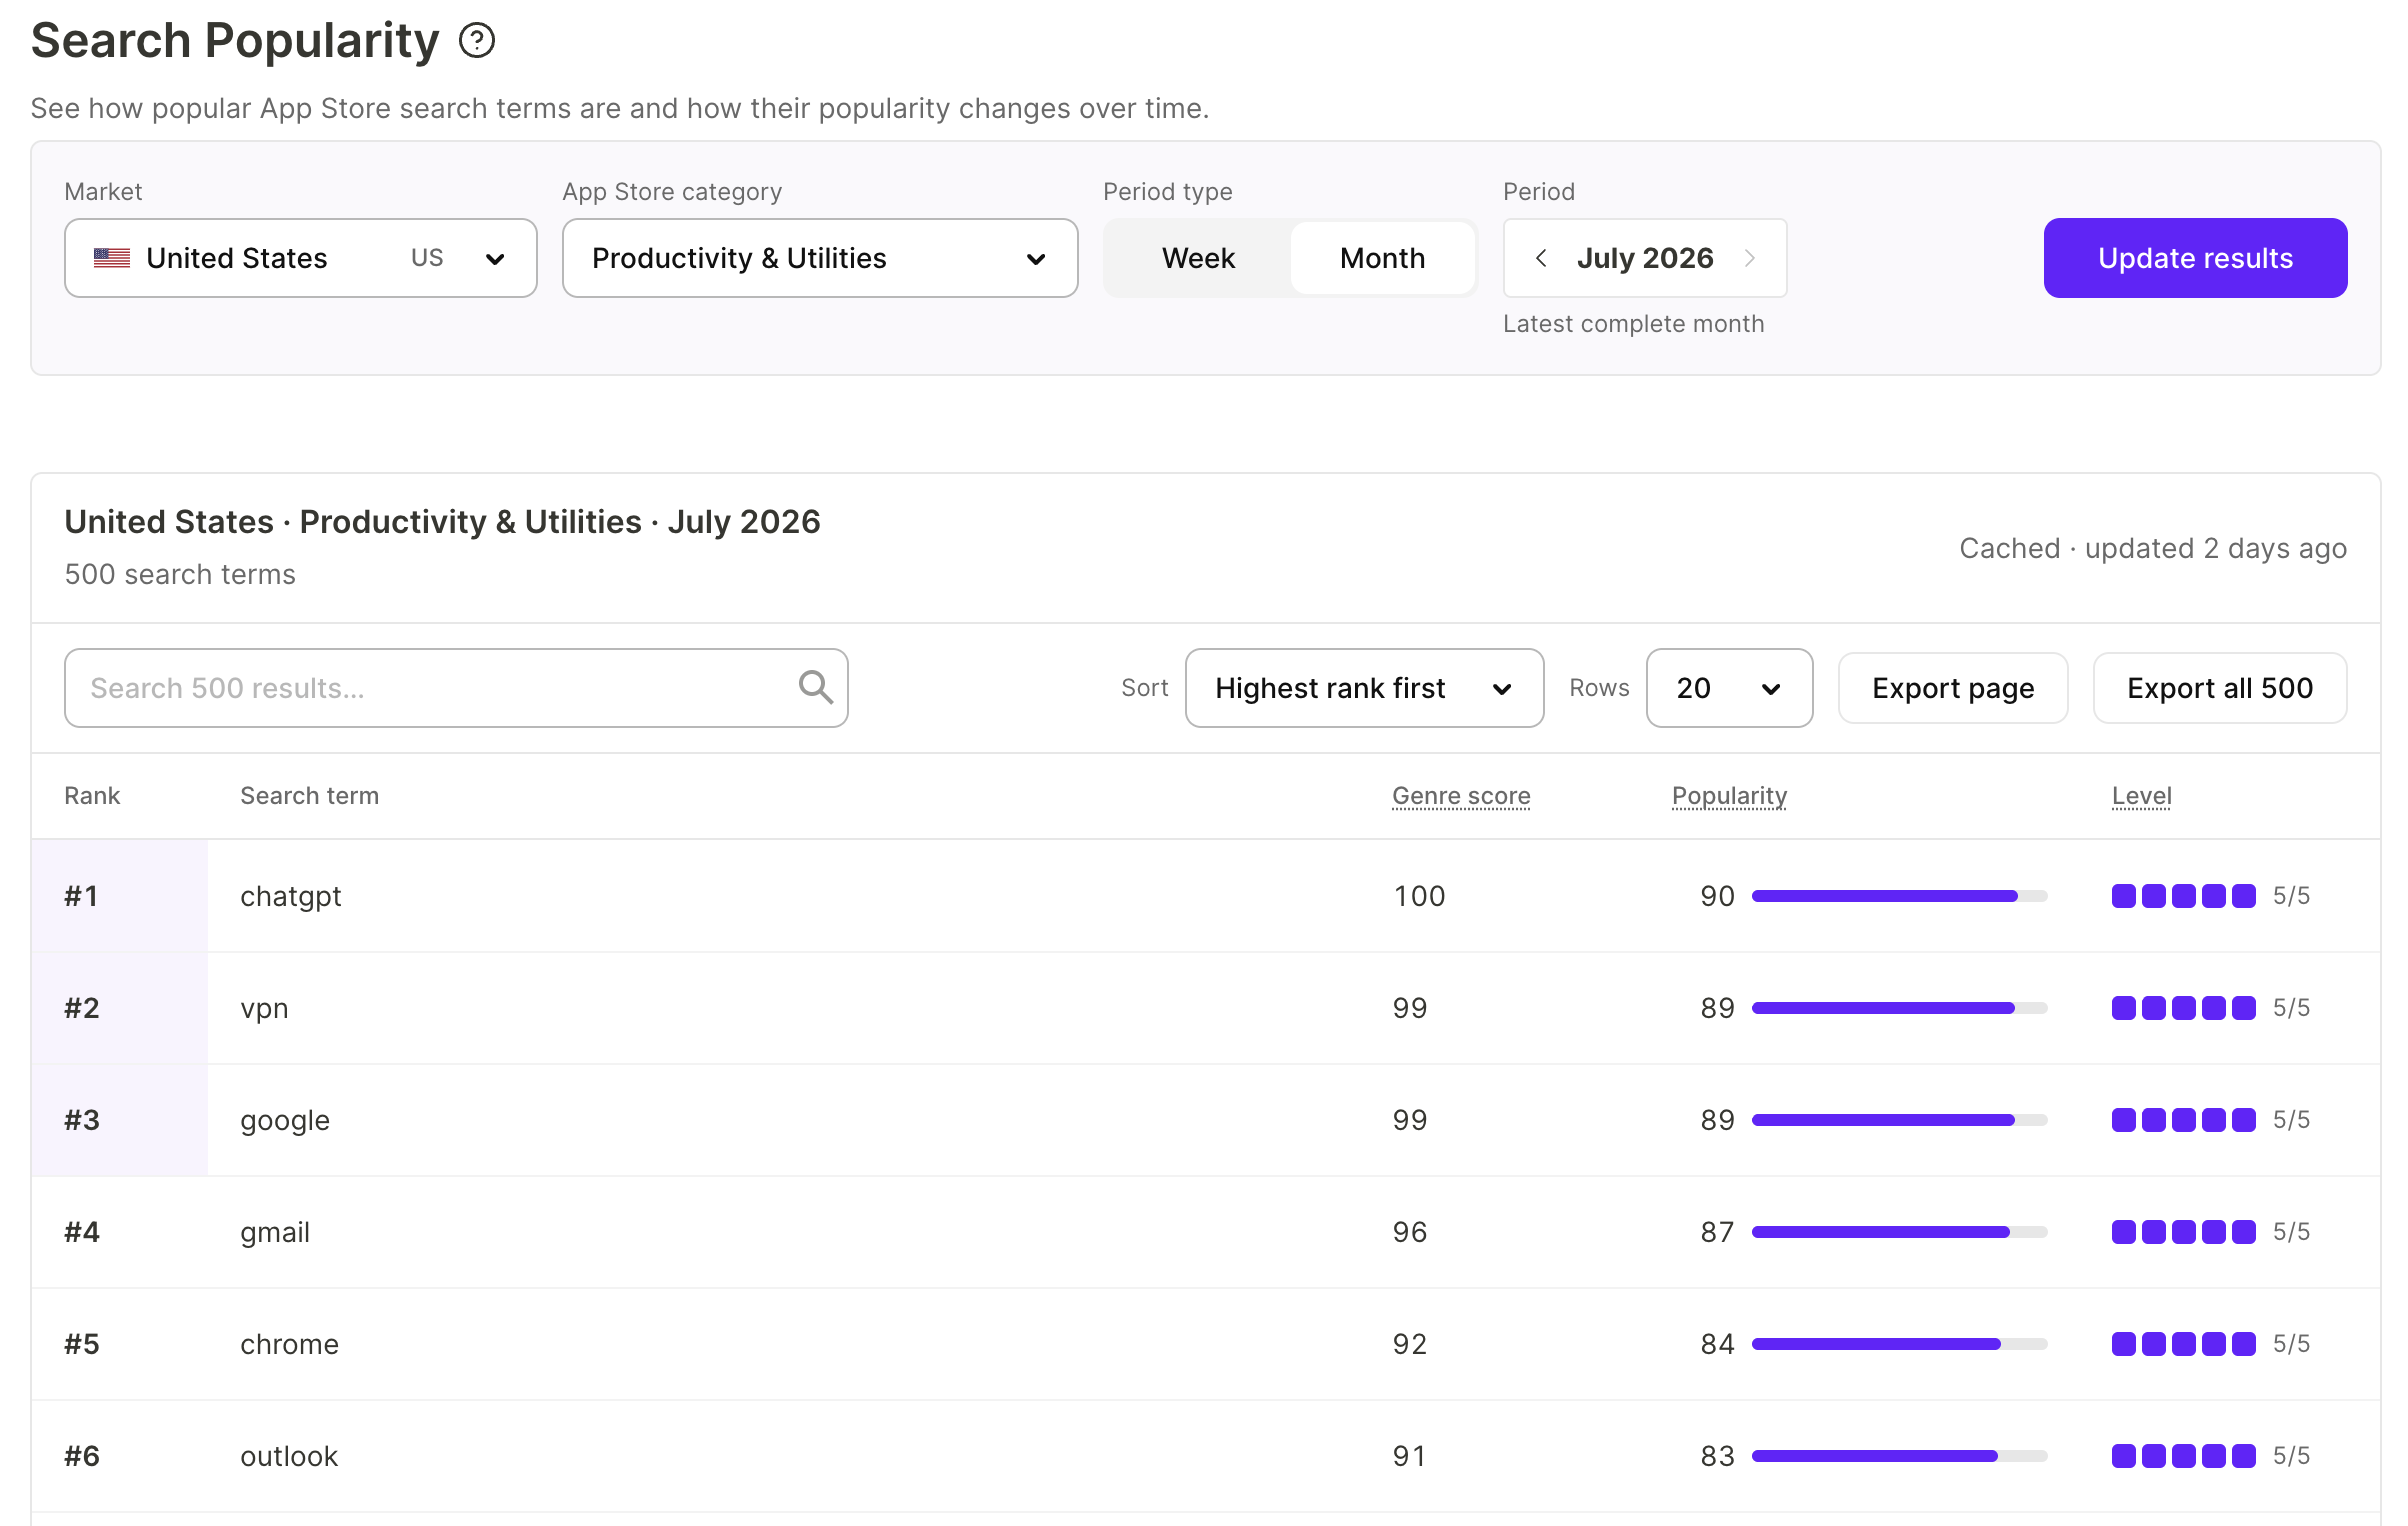Open the Market dropdown showing United States
This screenshot has width=2408, height=1526.
coord(301,258)
